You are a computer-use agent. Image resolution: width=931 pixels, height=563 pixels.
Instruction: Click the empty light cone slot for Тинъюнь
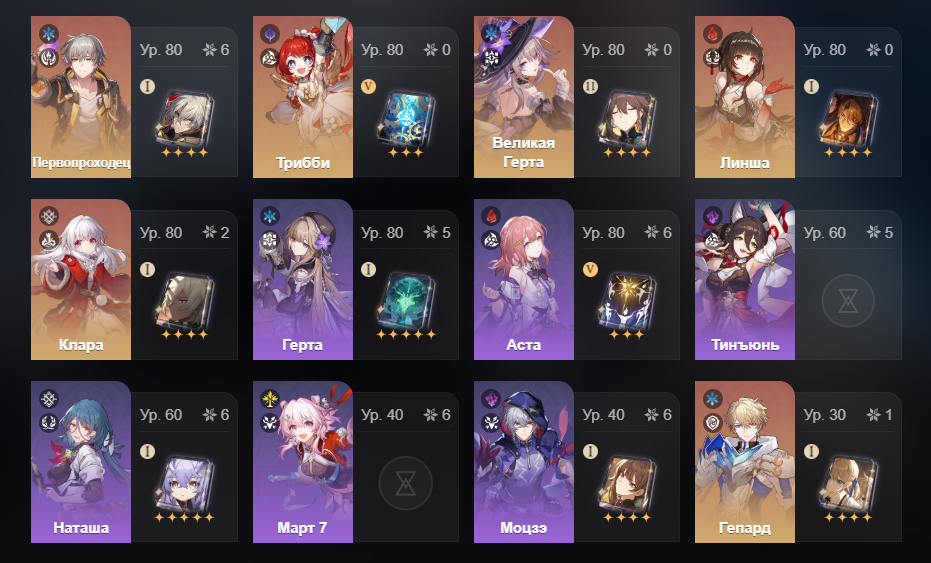(848, 301)
